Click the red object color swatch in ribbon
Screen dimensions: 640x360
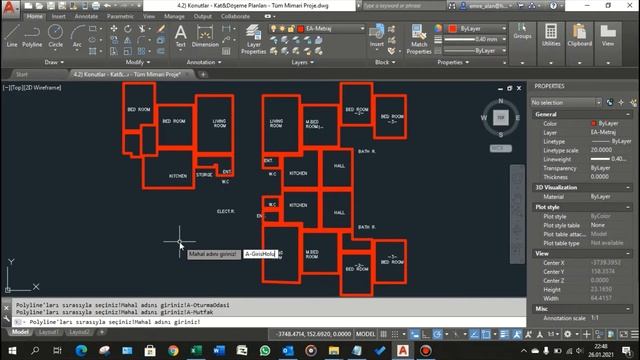click(452, 29)
